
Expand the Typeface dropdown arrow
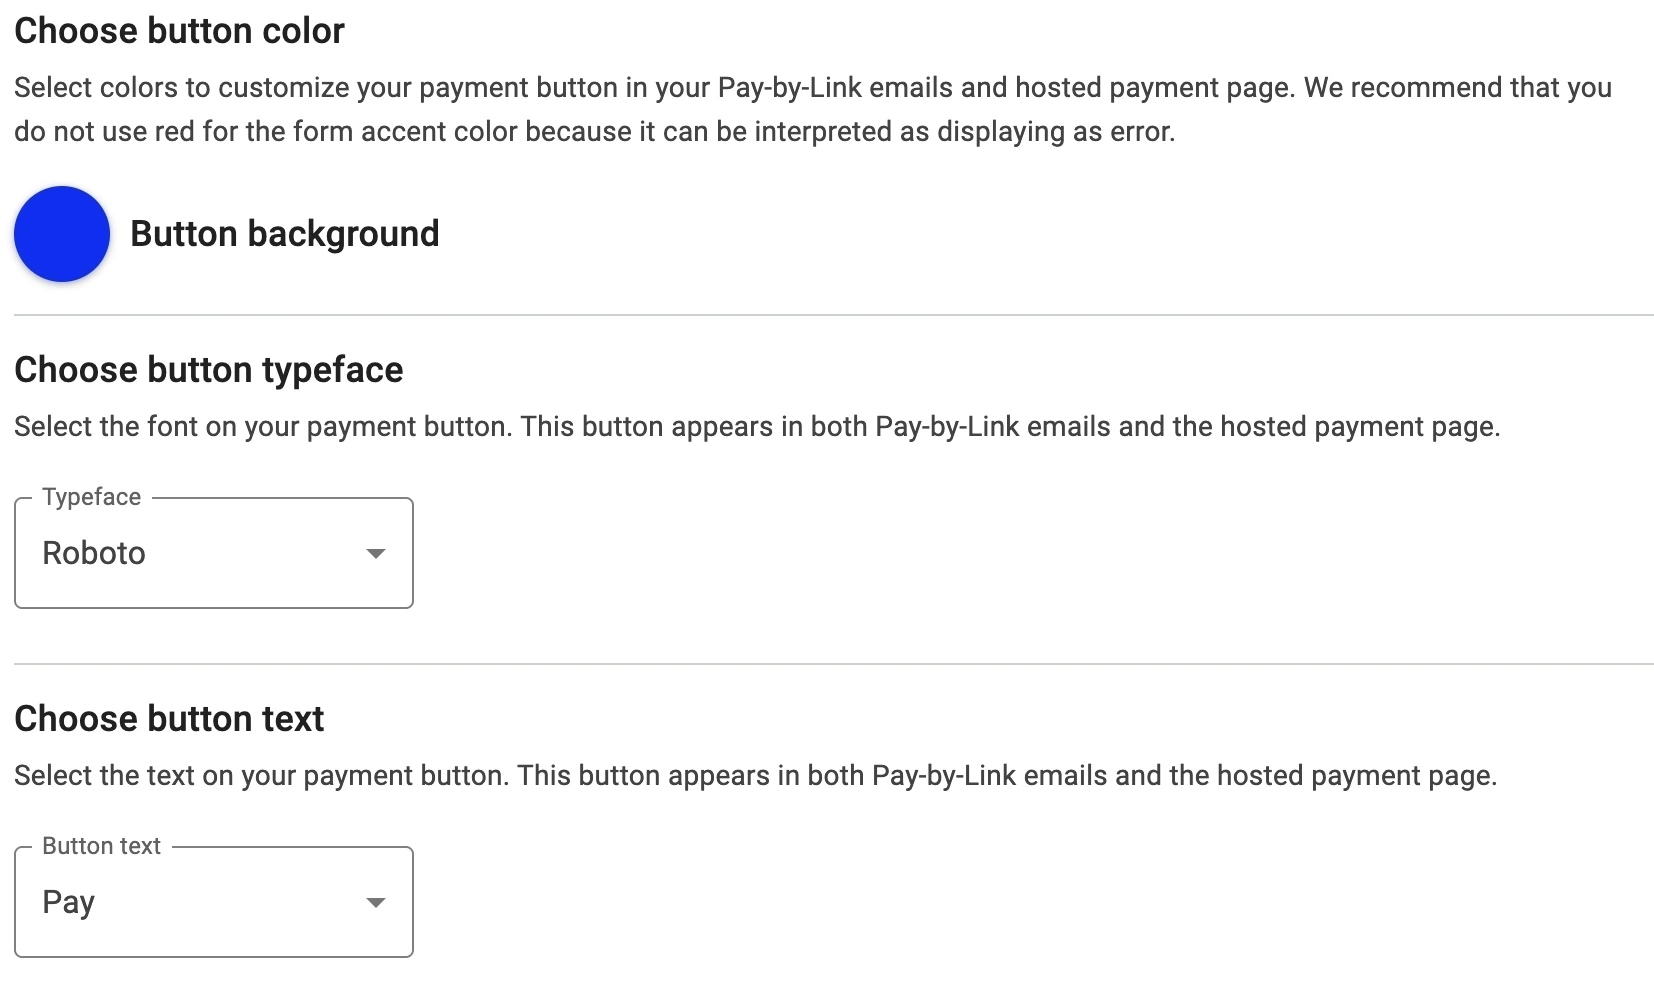click(376, 553)
